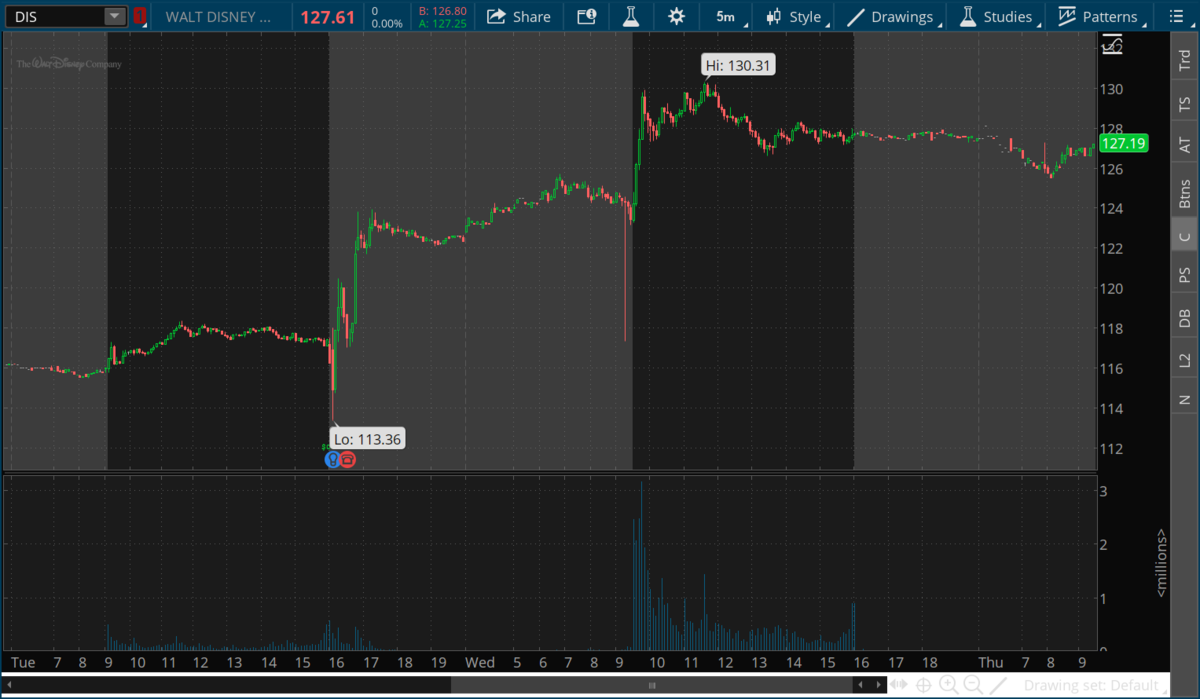
Task: Click the scroll left arrow
Action: [x=861, y=685]
